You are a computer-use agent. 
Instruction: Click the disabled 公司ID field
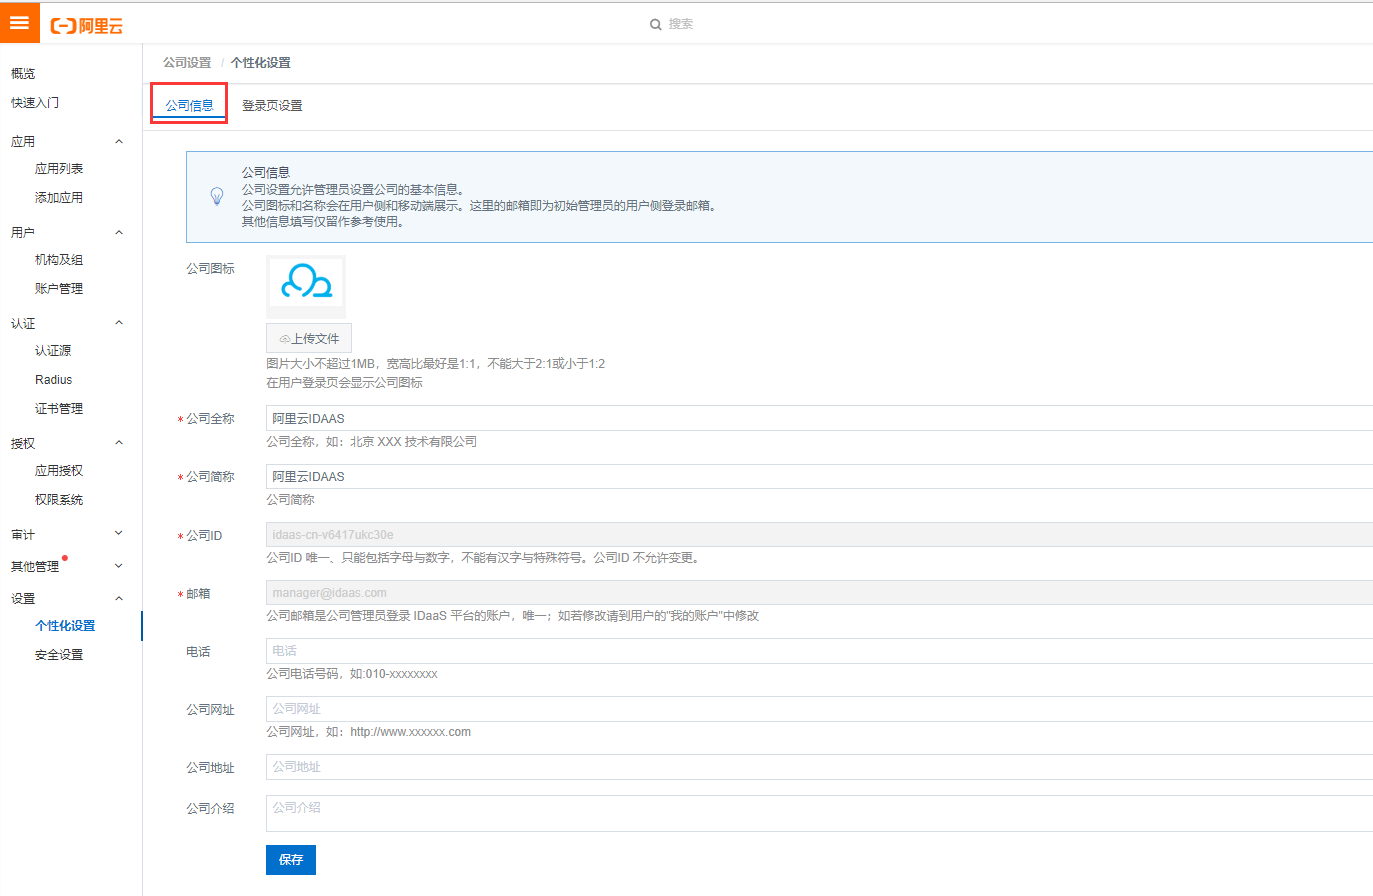click(819, 534)
